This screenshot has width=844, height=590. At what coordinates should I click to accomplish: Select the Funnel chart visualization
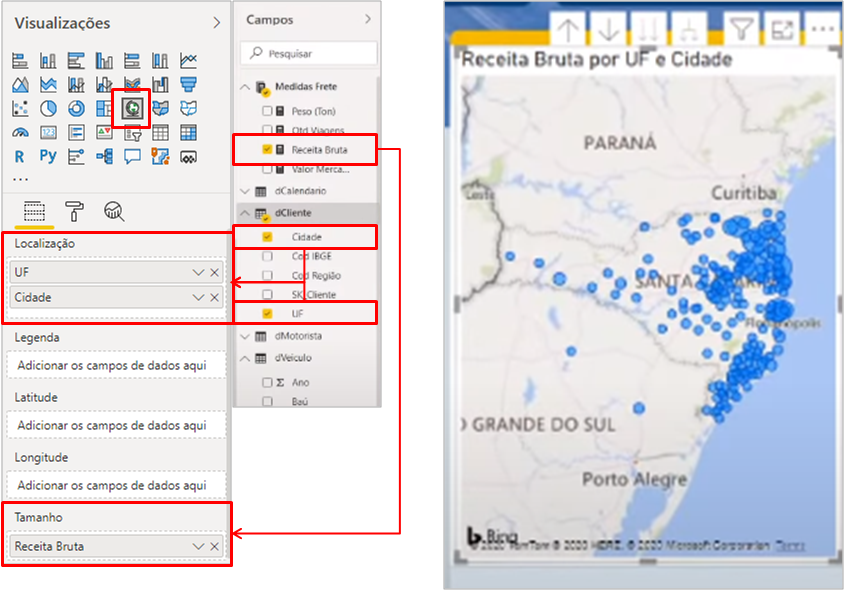click(188, 84)
